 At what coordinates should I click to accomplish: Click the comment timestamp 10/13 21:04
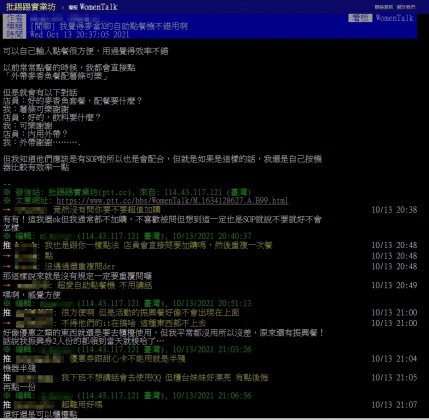[x=394, y=359]
